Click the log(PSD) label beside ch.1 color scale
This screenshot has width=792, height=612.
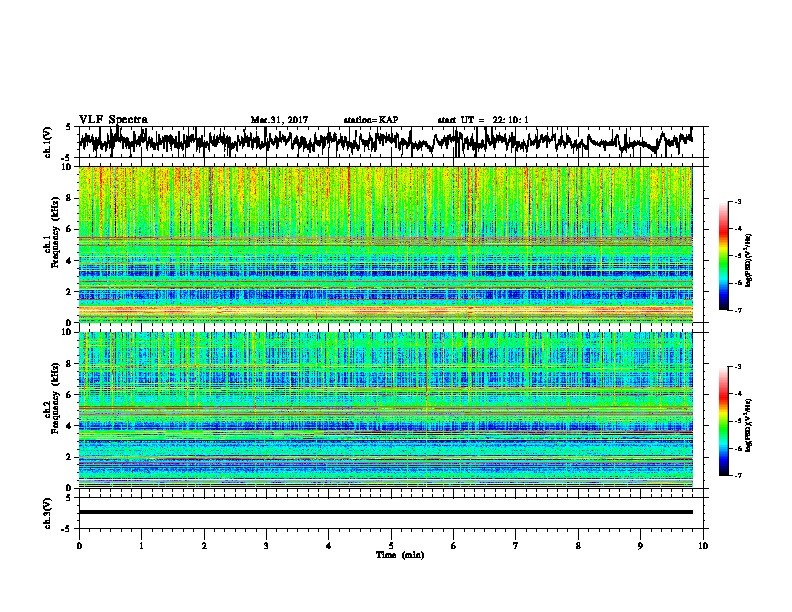coord(749,261)
